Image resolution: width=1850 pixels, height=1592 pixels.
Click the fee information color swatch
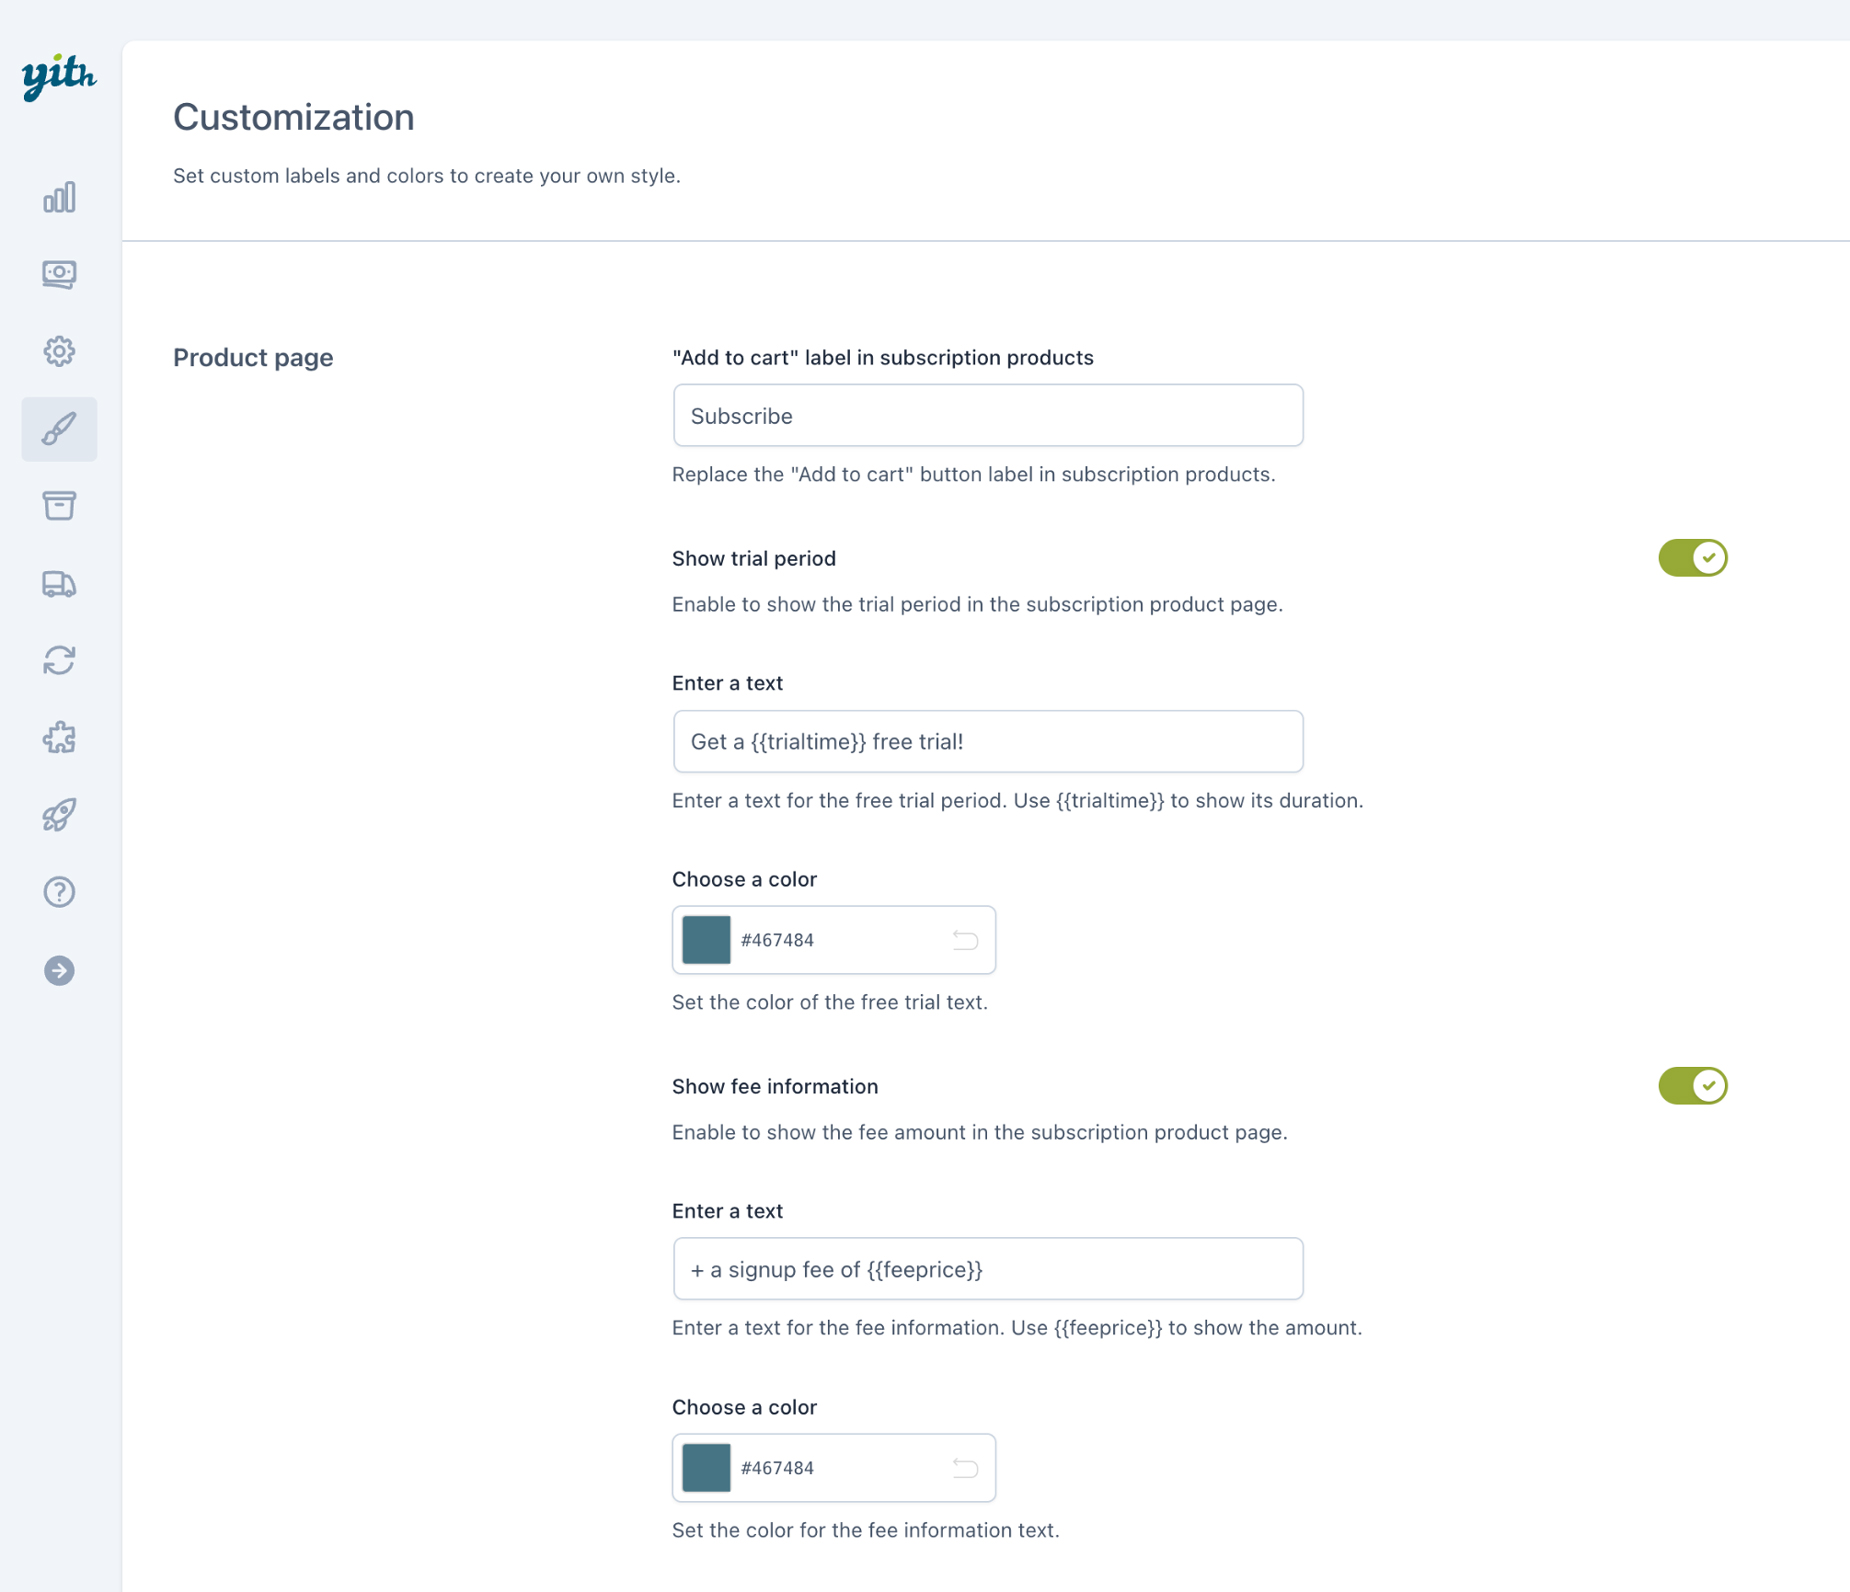pos(706,1468)
